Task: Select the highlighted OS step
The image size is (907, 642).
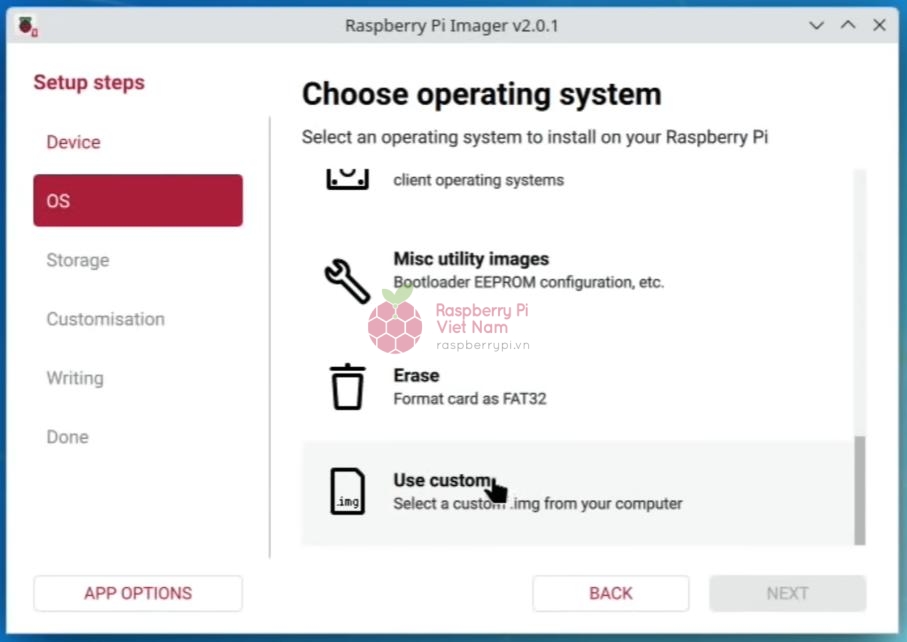Action: click(x=138, y=200)
